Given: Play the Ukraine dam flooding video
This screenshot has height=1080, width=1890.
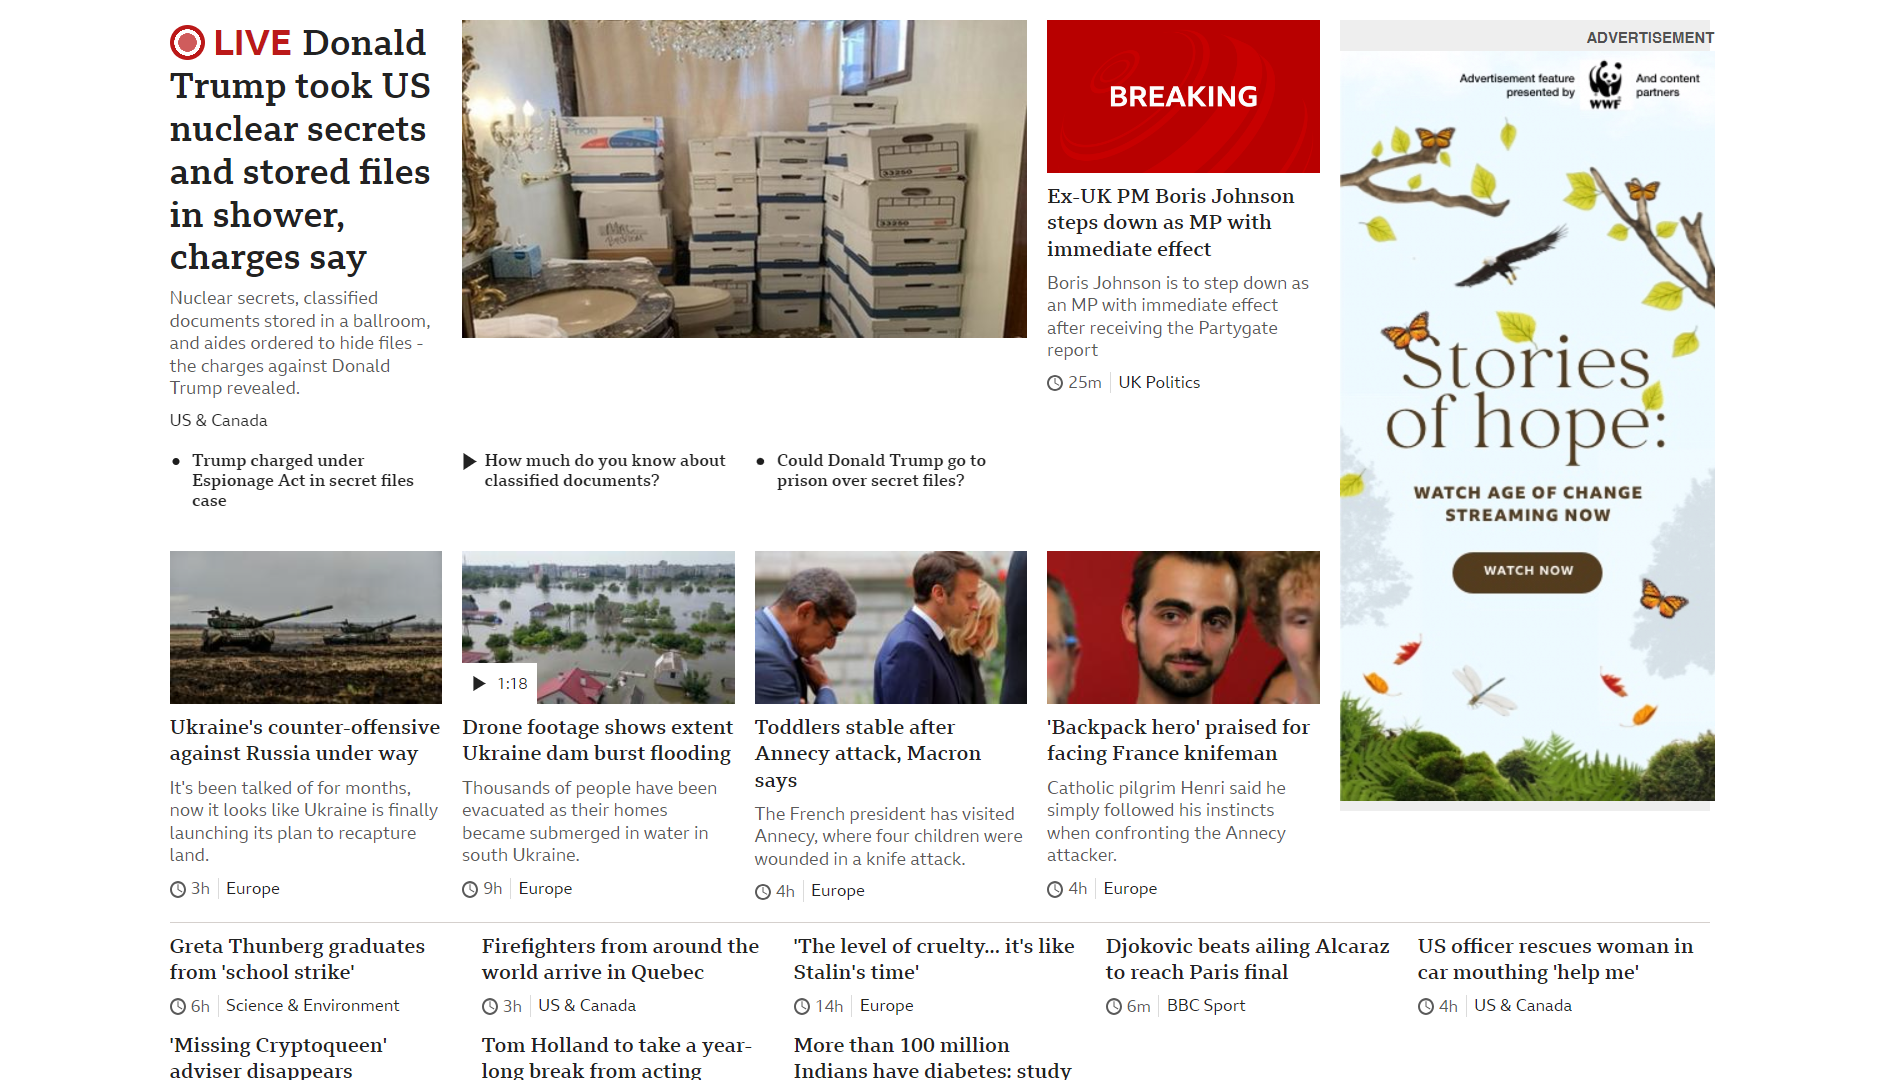Looking at the screenshot, I should 499,683.
